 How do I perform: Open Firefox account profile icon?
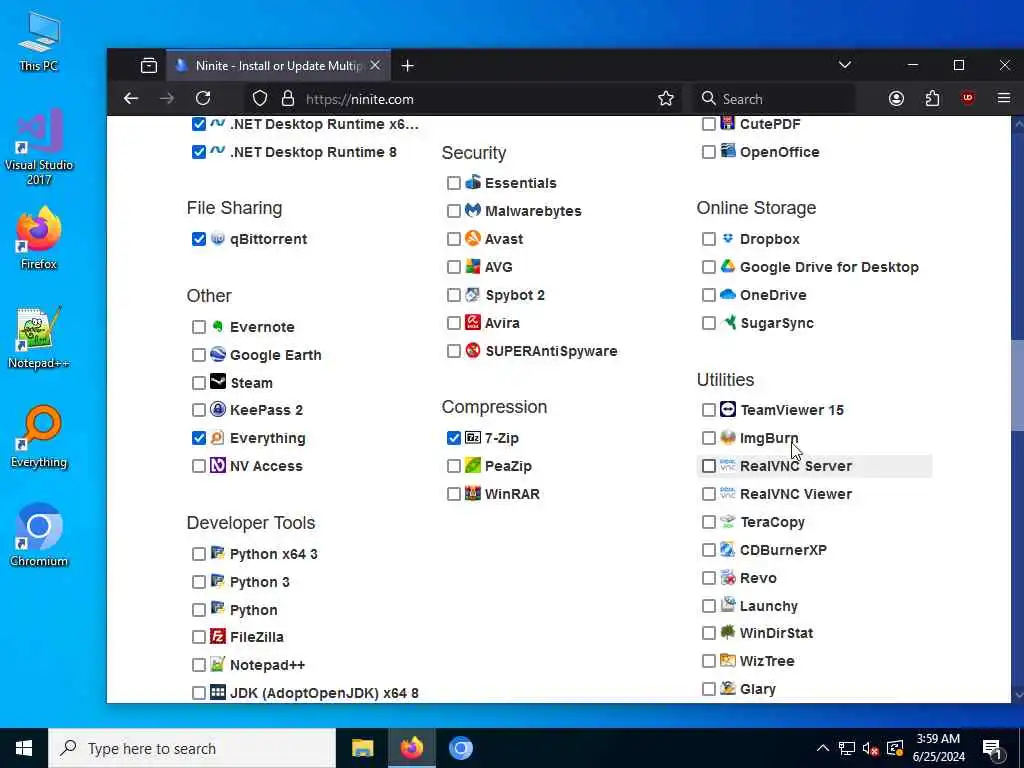pyautogui.click(x=896, y=99)
